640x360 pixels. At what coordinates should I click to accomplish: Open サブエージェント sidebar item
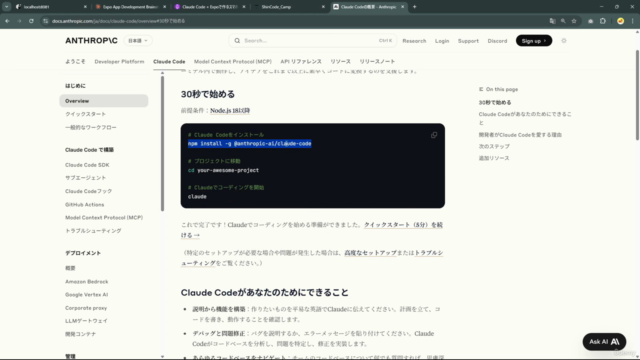pyautogui.click(x=85, y=178)
